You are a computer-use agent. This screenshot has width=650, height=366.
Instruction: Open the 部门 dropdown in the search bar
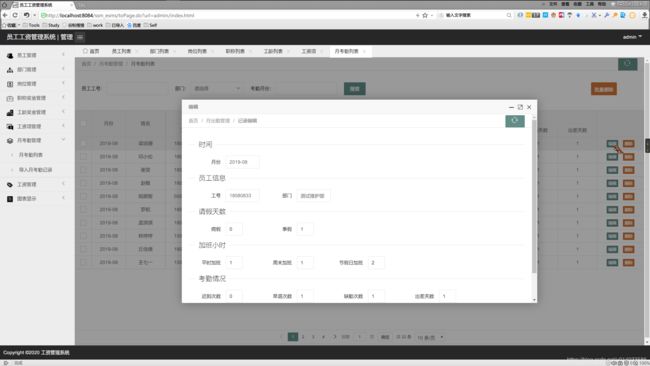[216, 89]
